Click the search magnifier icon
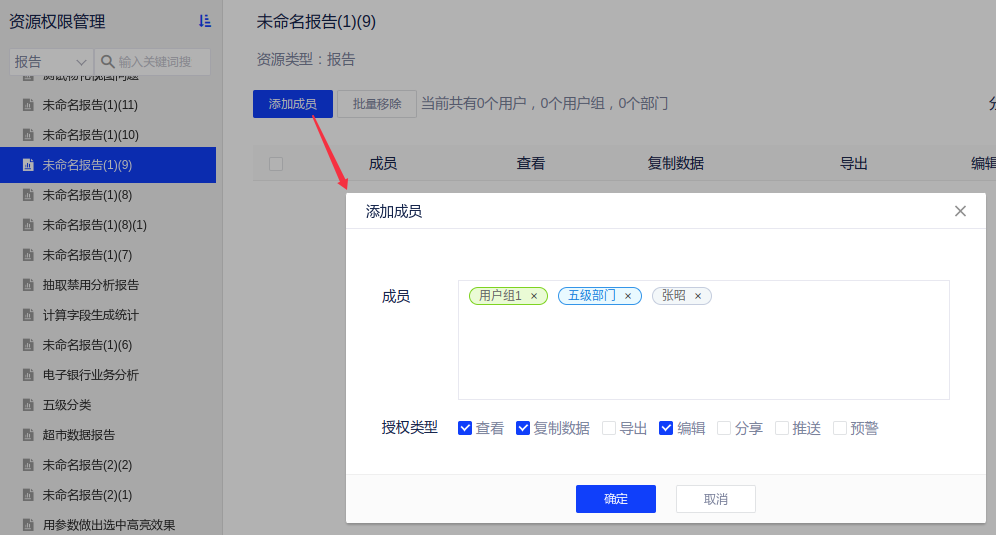This screenshot has width=996, height=535. [107, 62]
